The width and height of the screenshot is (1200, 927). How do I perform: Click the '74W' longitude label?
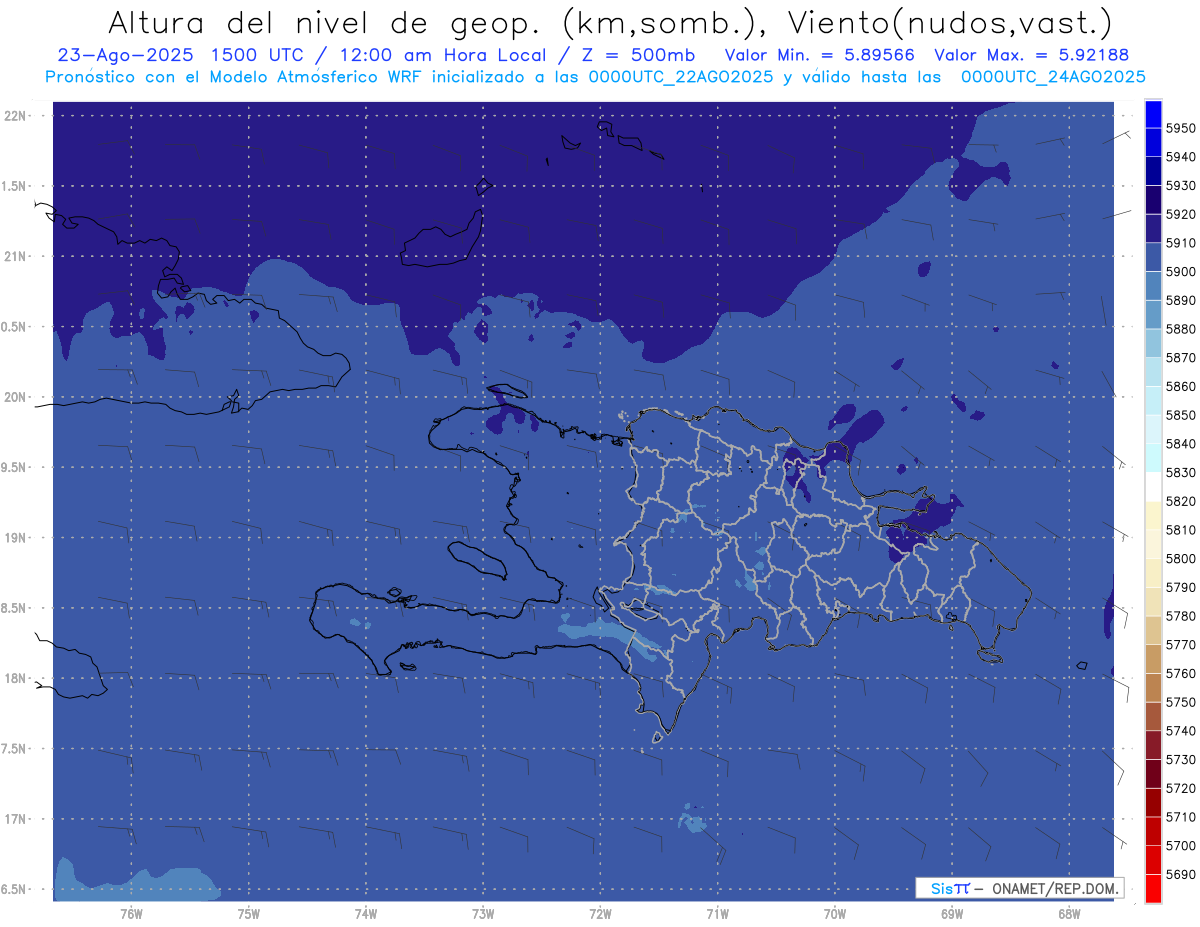pos(365,914)
